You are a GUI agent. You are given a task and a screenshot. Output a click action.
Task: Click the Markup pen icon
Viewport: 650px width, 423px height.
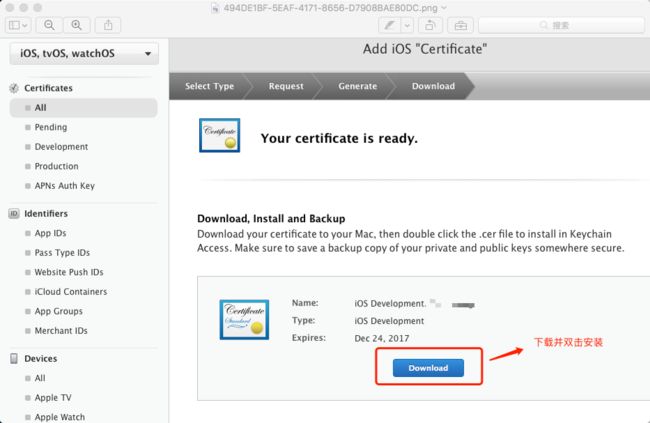[x=389, y=25]
